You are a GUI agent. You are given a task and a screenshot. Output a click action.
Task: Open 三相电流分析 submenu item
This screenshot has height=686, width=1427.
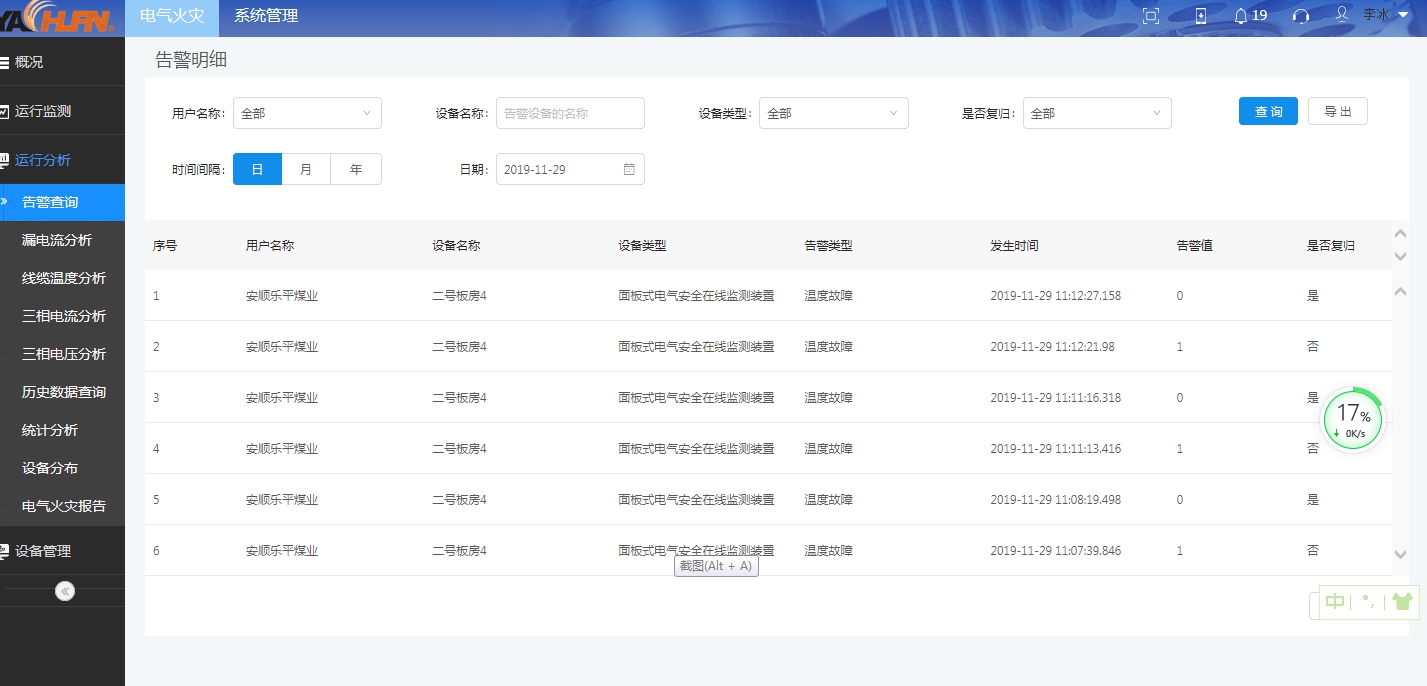click(62, 316)
